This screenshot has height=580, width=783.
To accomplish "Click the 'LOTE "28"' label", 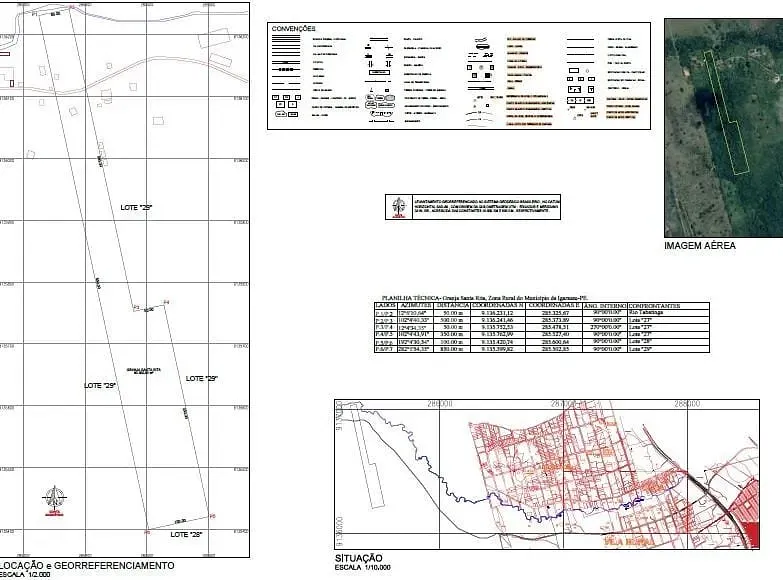I will (186, 535).
